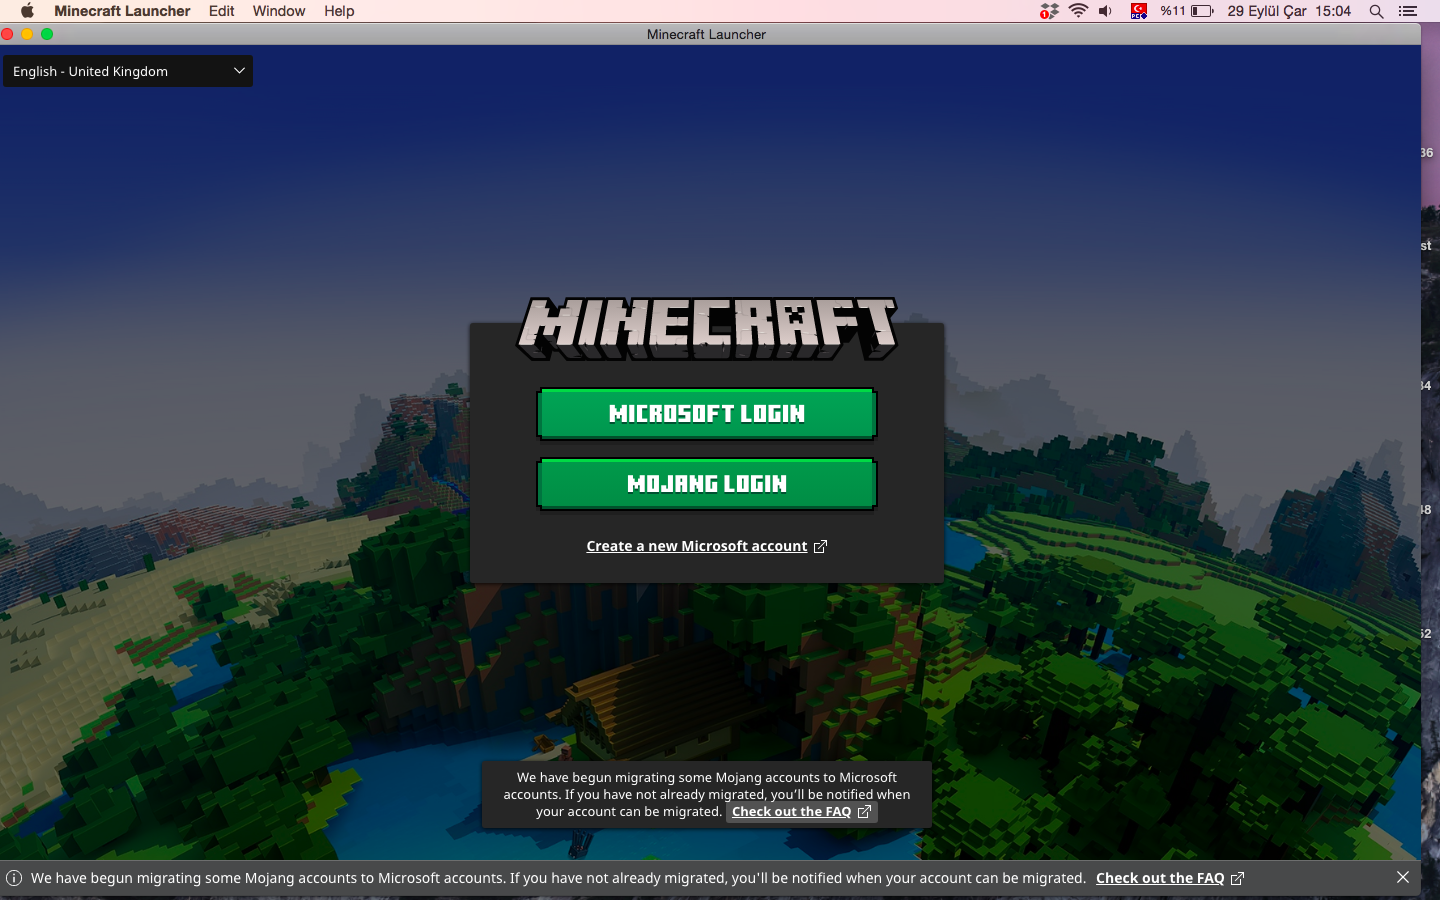Zoom the window with the green button
The height and width of the screenshot is (900, 1440).
point(47,34)
